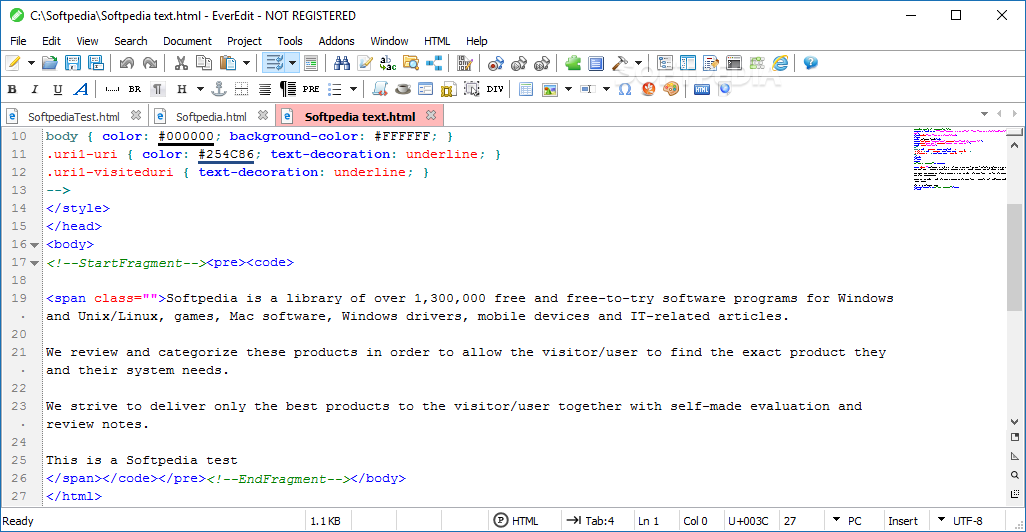1026x532 pixels.
Task: Toggle the command window panel icon
Action: [734, 63]
